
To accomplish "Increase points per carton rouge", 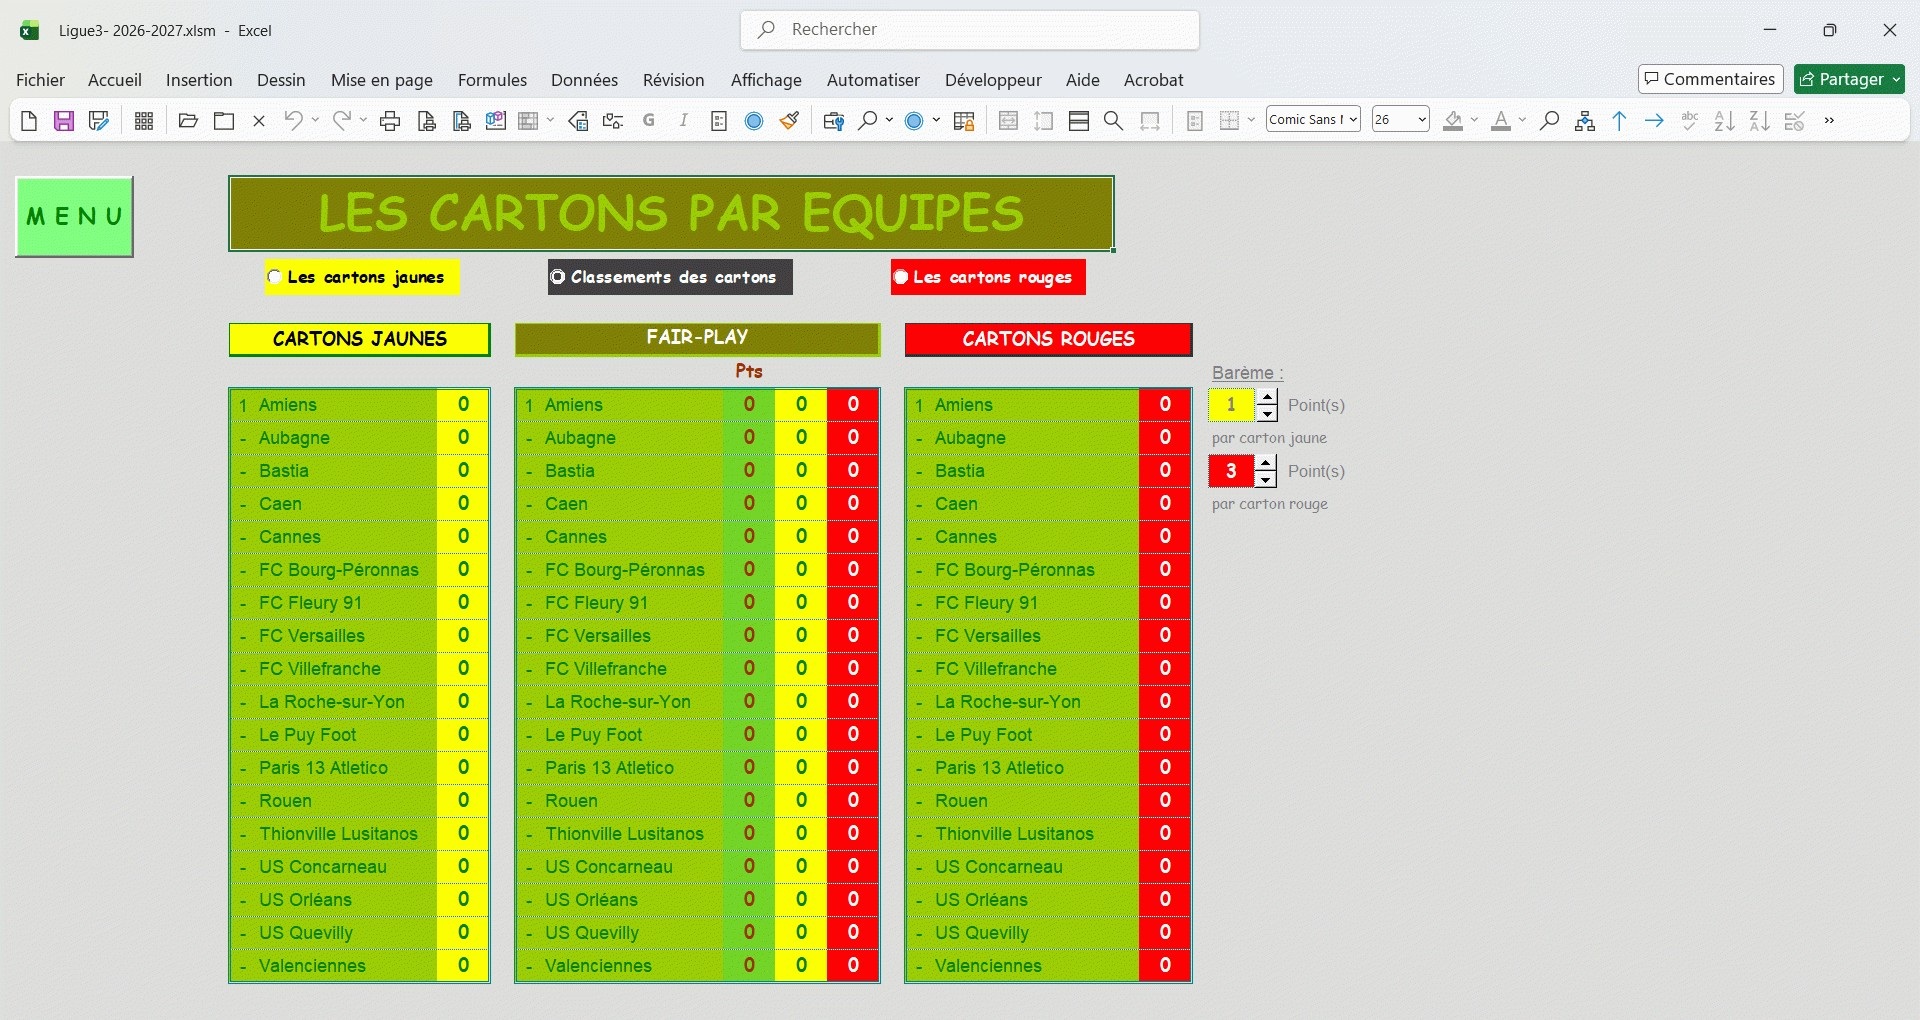I will [1266, 463].
